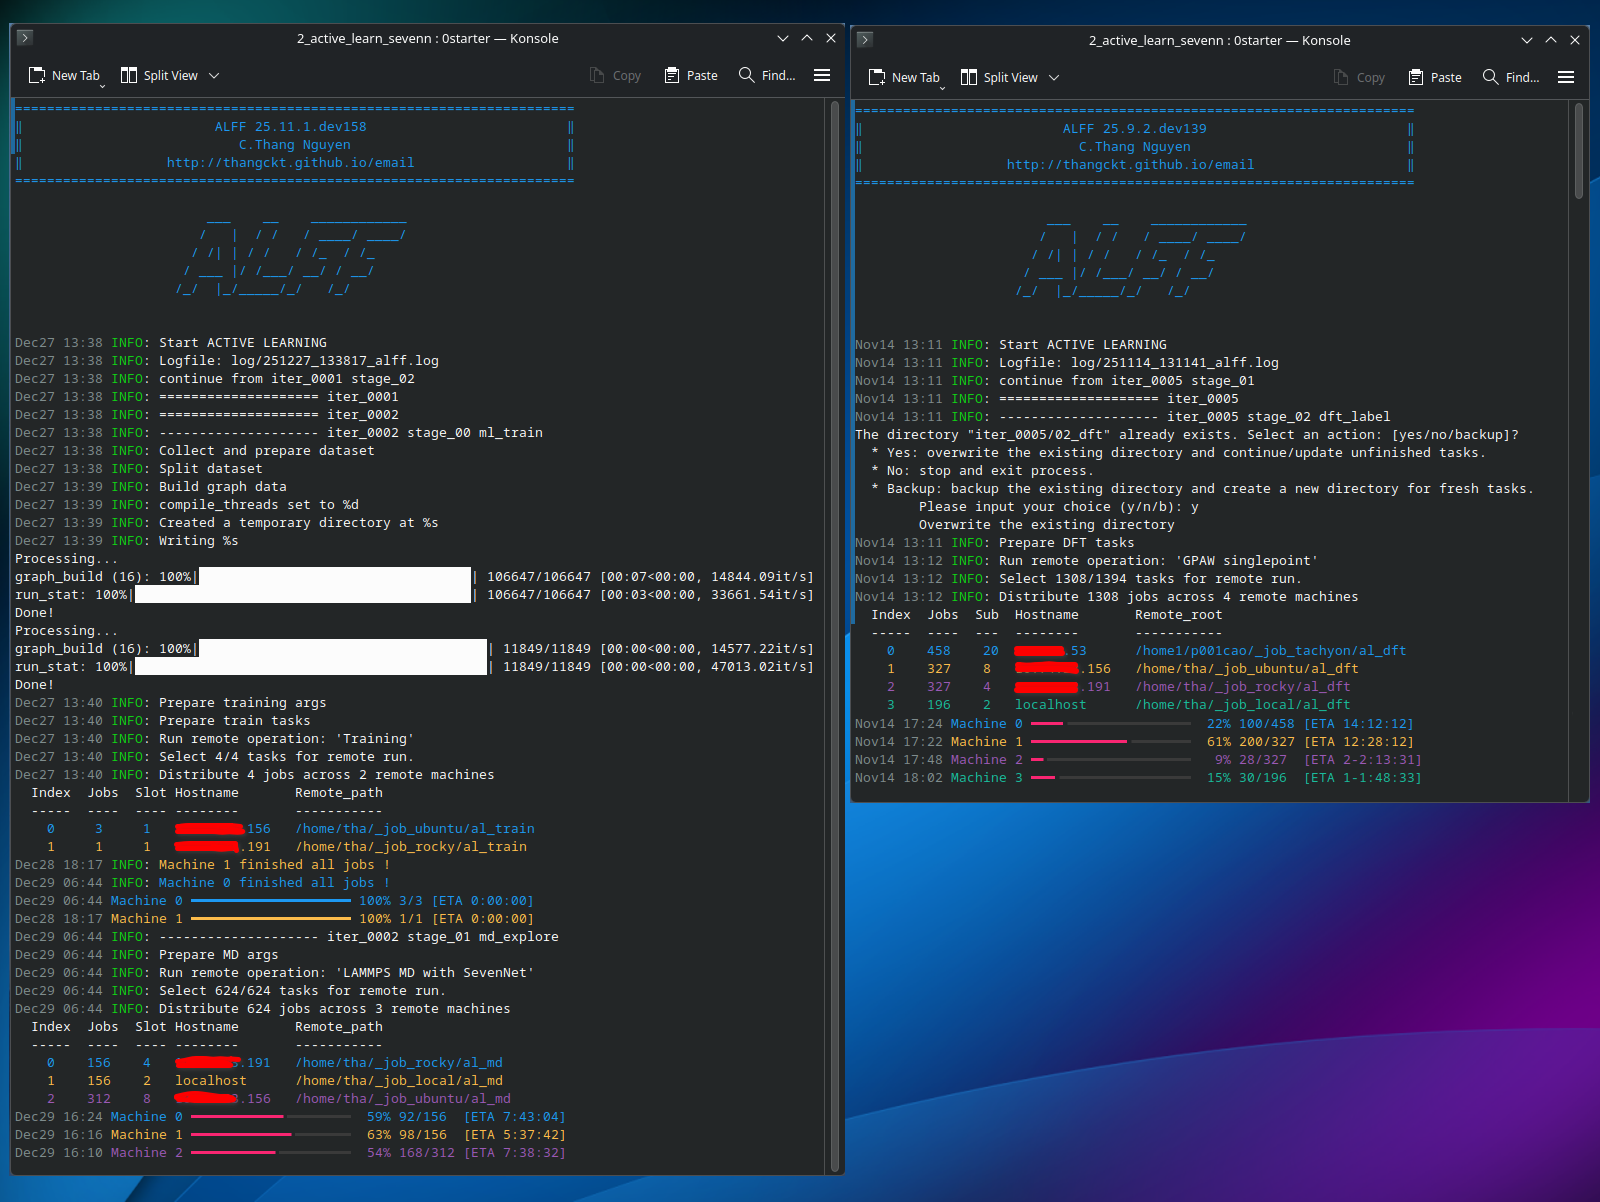Expand Split View dropdown arrow in right Konsole

point(1054,78)
